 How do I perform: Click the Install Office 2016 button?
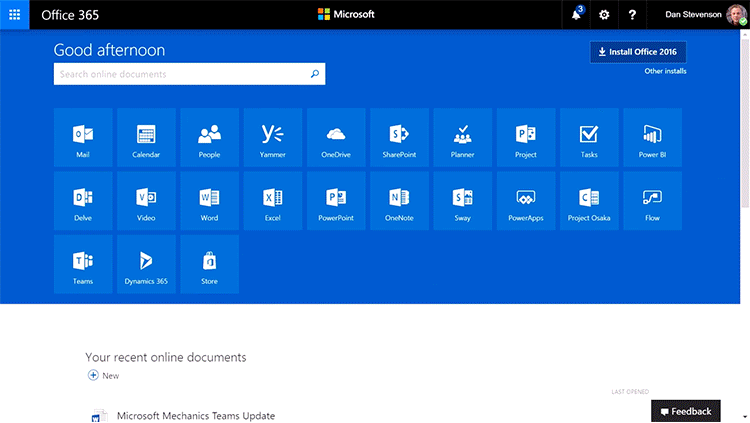click(x=638, y=52)
